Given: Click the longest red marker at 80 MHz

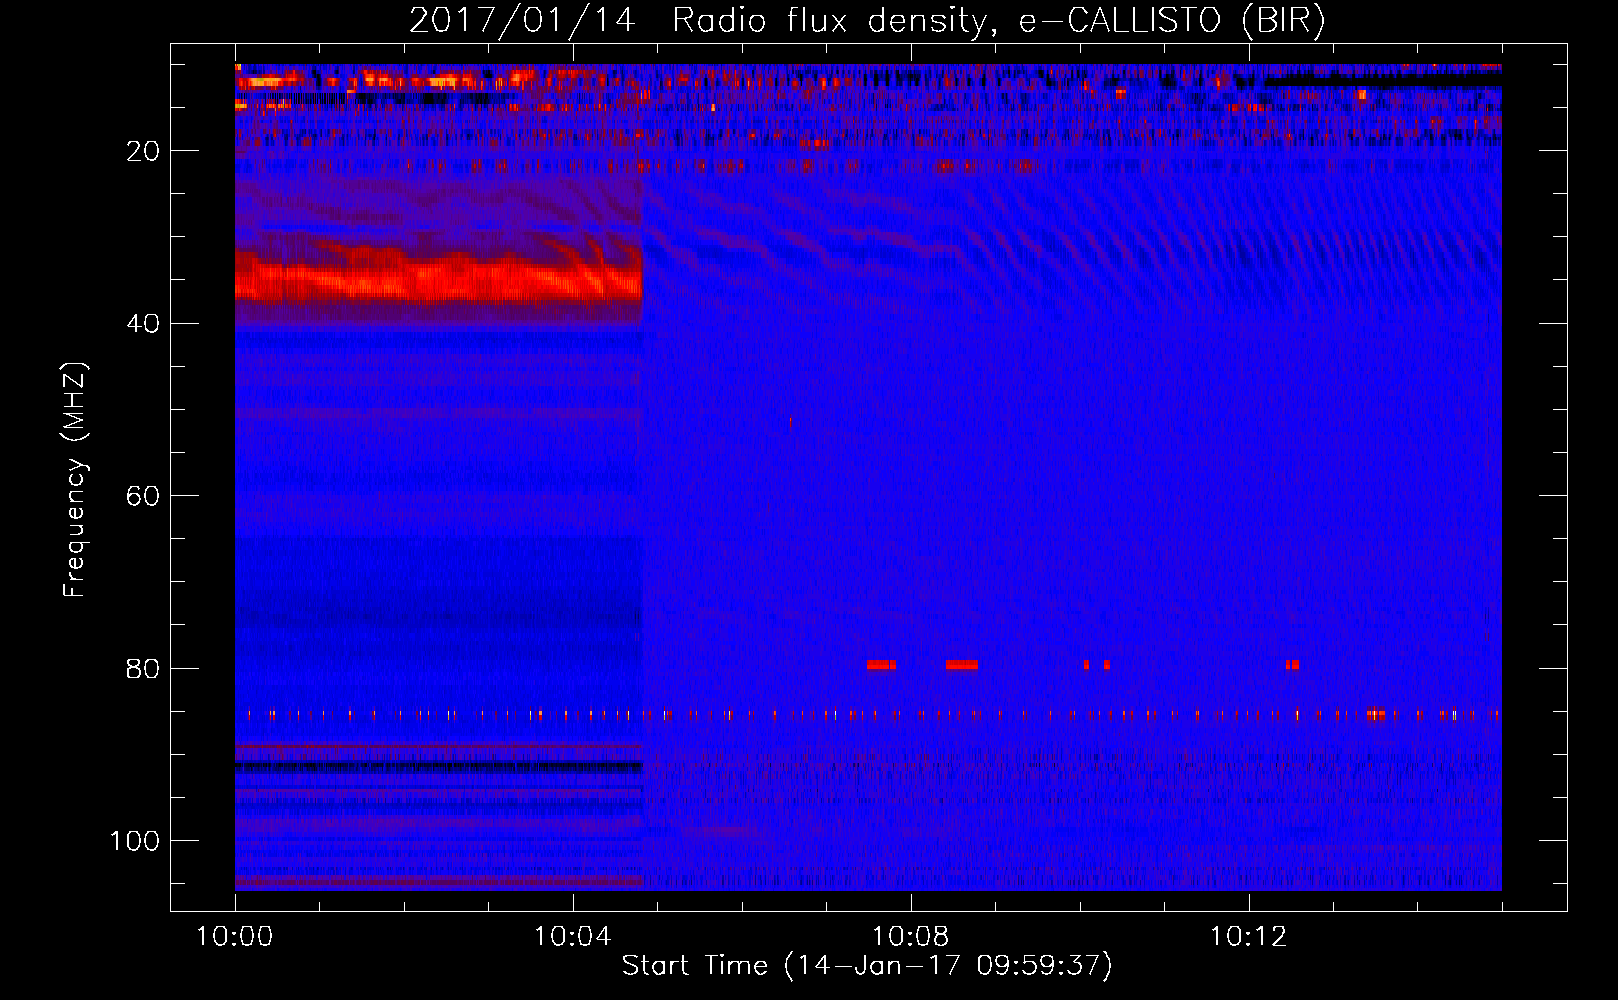Looking at the screenshot, I should (961, 665).
